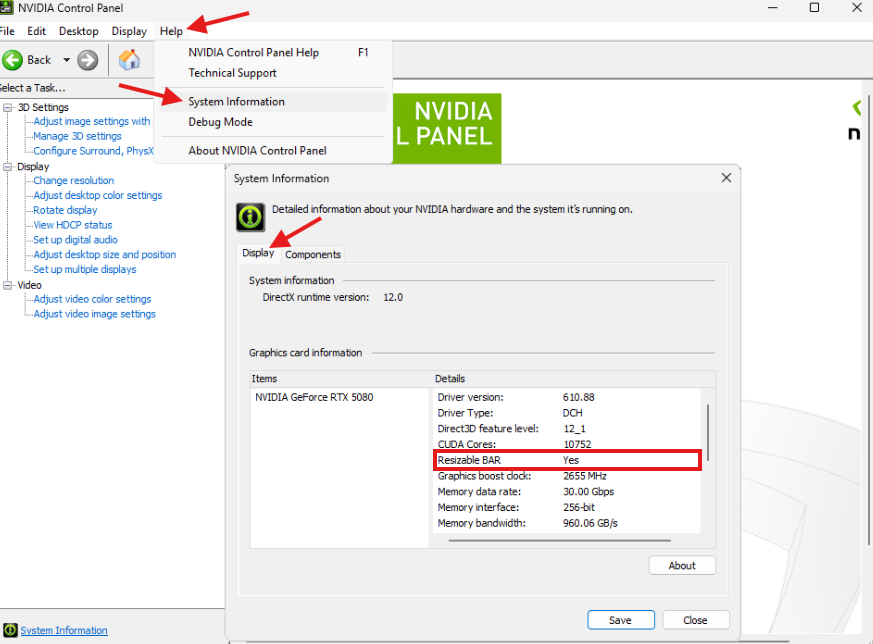The image size is (873, 644).
Task: Select the 3D Settings tree label
Action: click(43, 107)
